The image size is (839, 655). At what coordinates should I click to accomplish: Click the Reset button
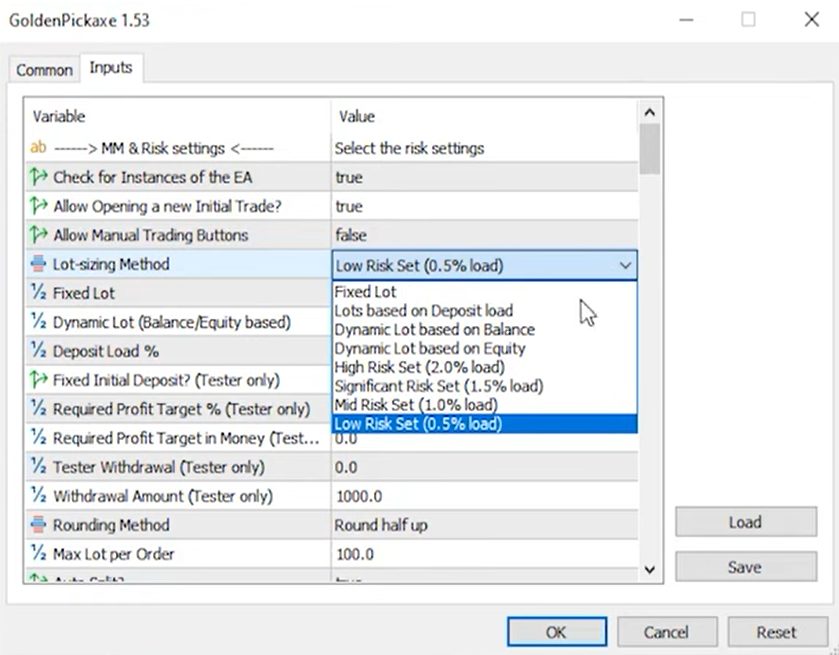776,632
